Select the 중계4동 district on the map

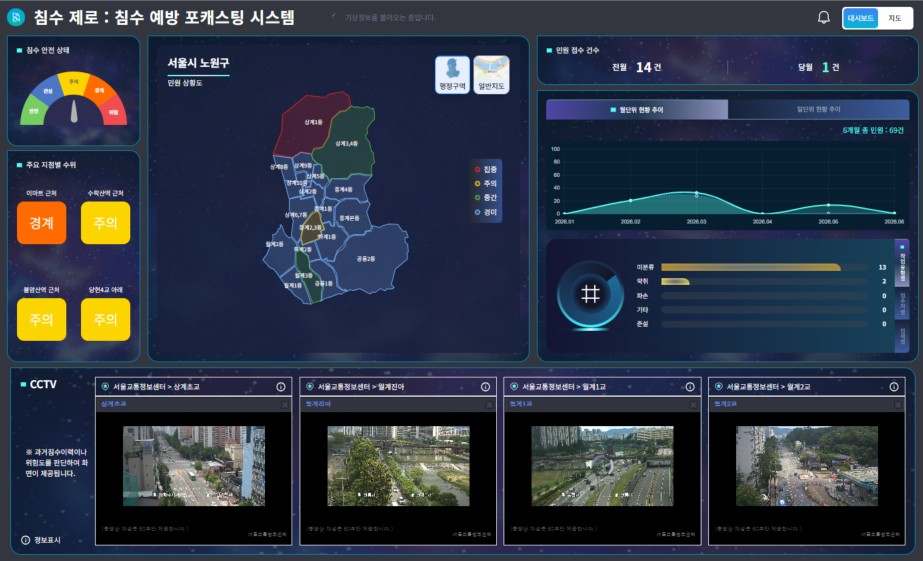[344, 190]
